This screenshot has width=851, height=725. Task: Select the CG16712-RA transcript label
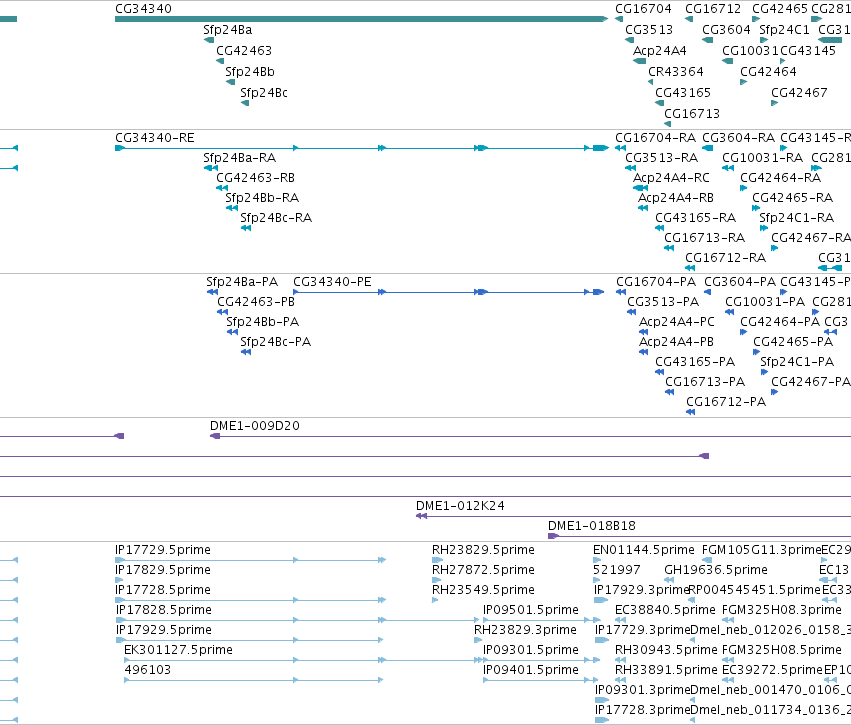[x=725, y=258]
